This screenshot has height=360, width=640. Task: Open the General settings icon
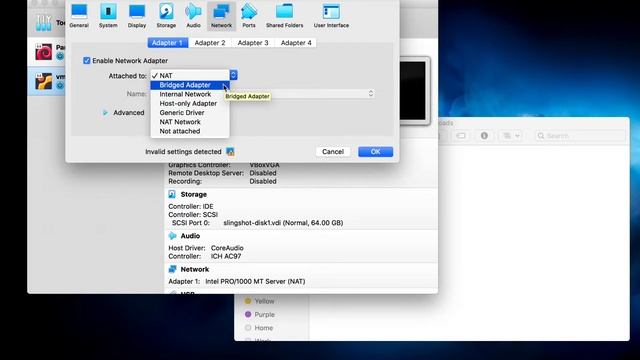tap(79, 16)
